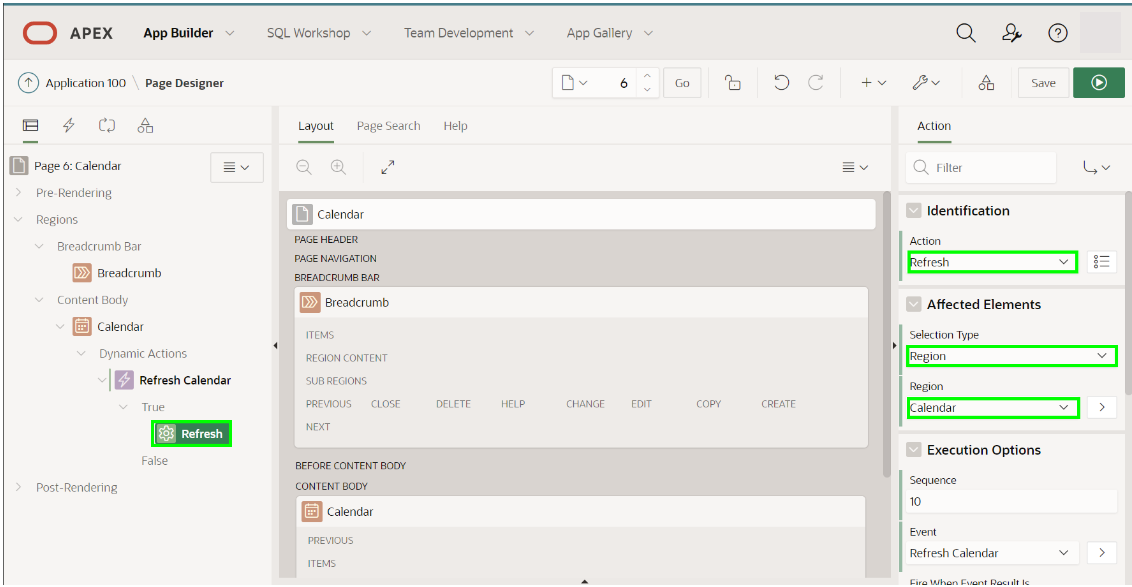The image size is (1132, 587).
Task: Click the Zoom Out magnifier in layout
Action: tap(304, 167)
